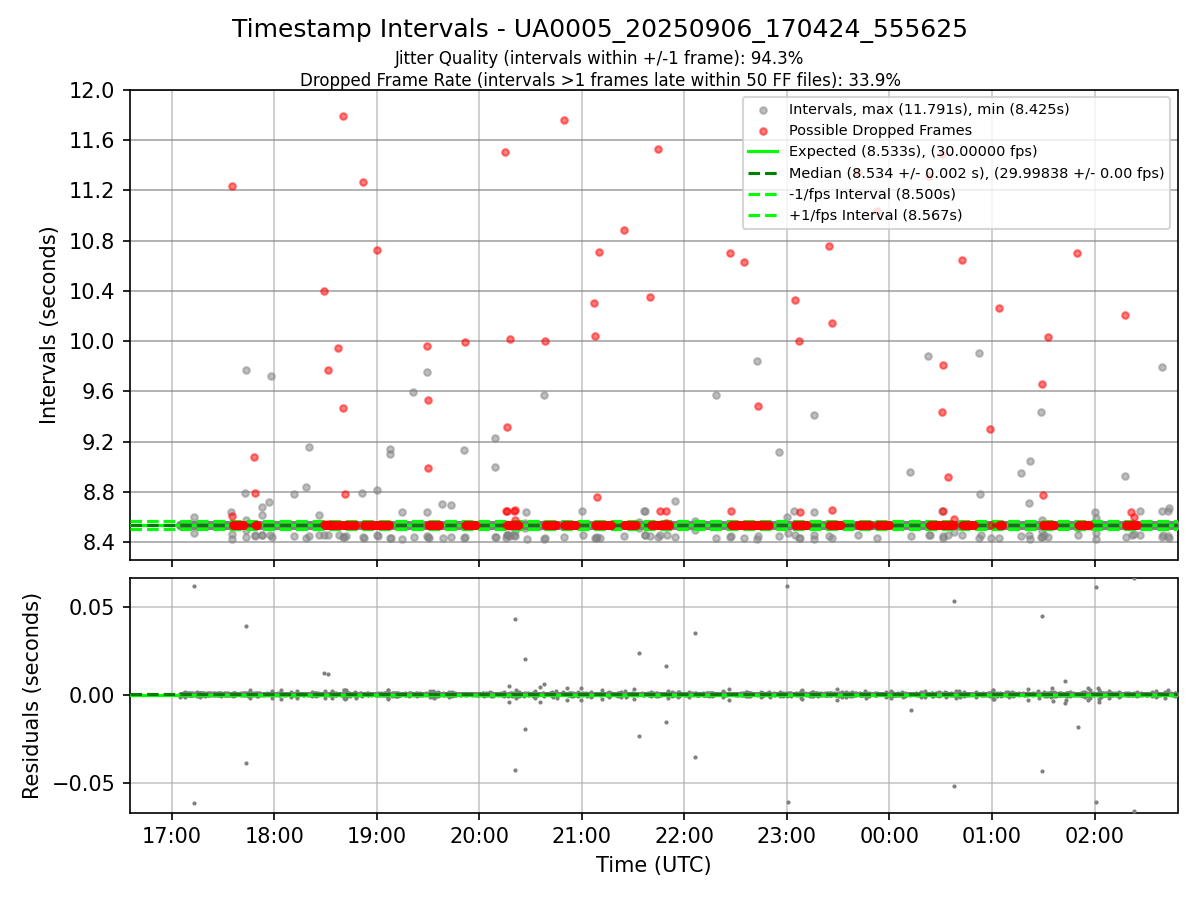This screenshot has width=1200, height=900.
Task: Click the red Possible Dropped Frames legend marker
Action: point(763,130)
